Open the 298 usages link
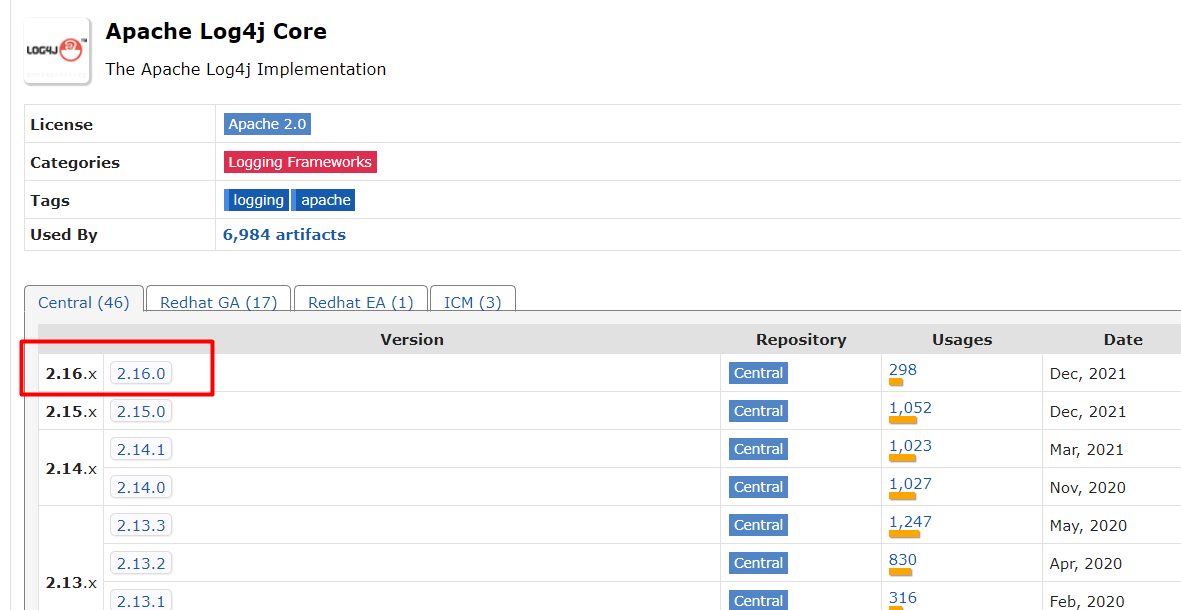The image size is (1181, 610). (x=902, y=370)
